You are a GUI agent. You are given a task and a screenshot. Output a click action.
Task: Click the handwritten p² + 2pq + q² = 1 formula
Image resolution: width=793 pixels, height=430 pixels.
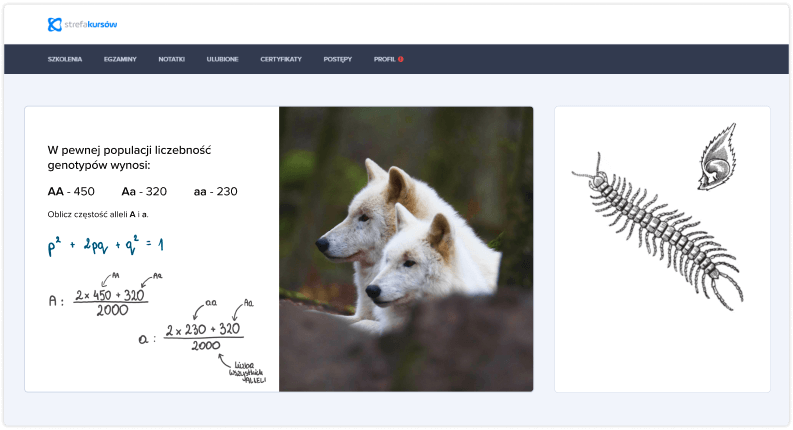(x=105, y=245)
